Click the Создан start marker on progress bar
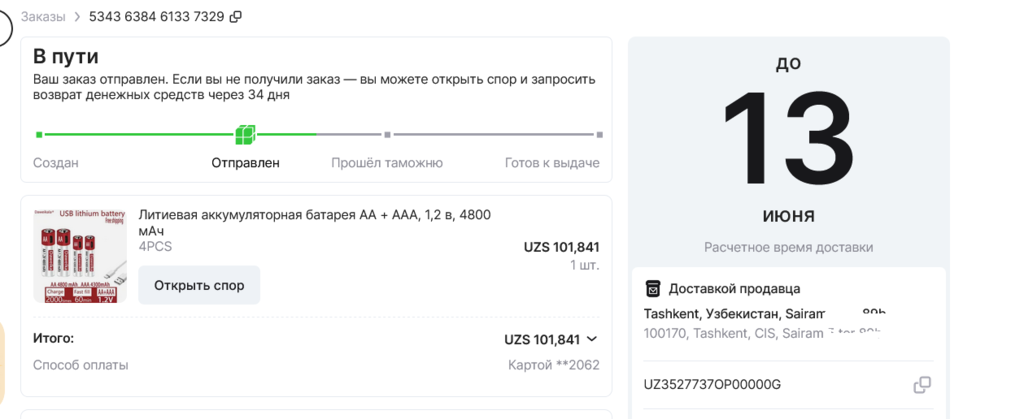Screen dimensions: 1024x419 point(39,134)
